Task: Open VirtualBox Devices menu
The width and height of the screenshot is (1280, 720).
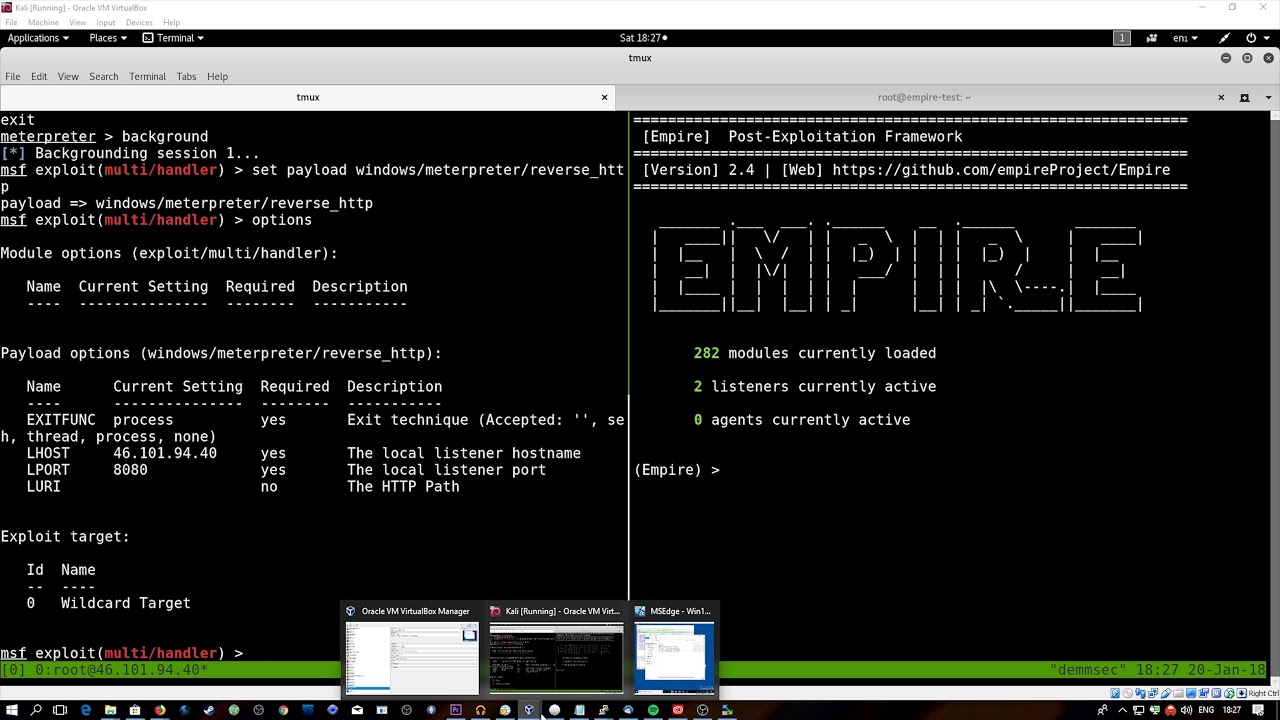Action: [139, 22]
